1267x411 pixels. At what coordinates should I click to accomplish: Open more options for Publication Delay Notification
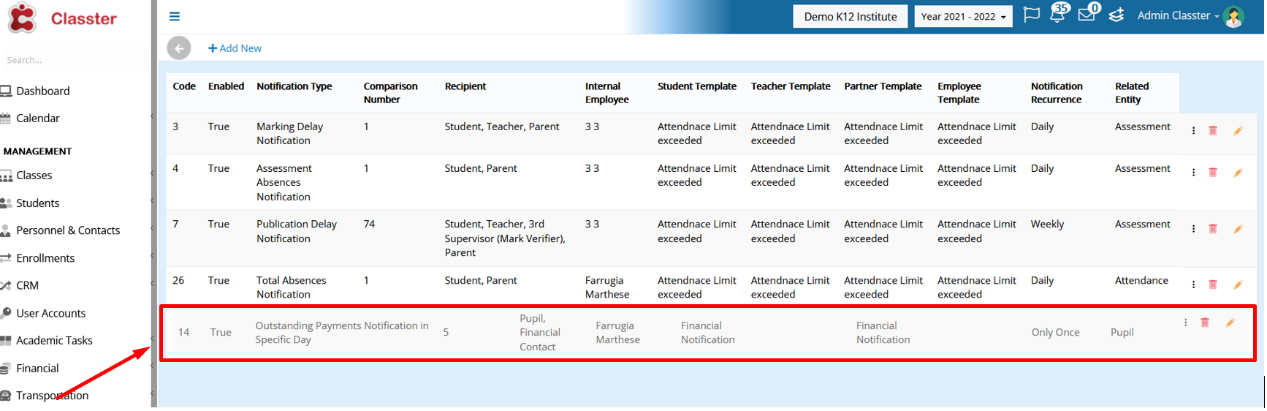tap(1193, 229)
